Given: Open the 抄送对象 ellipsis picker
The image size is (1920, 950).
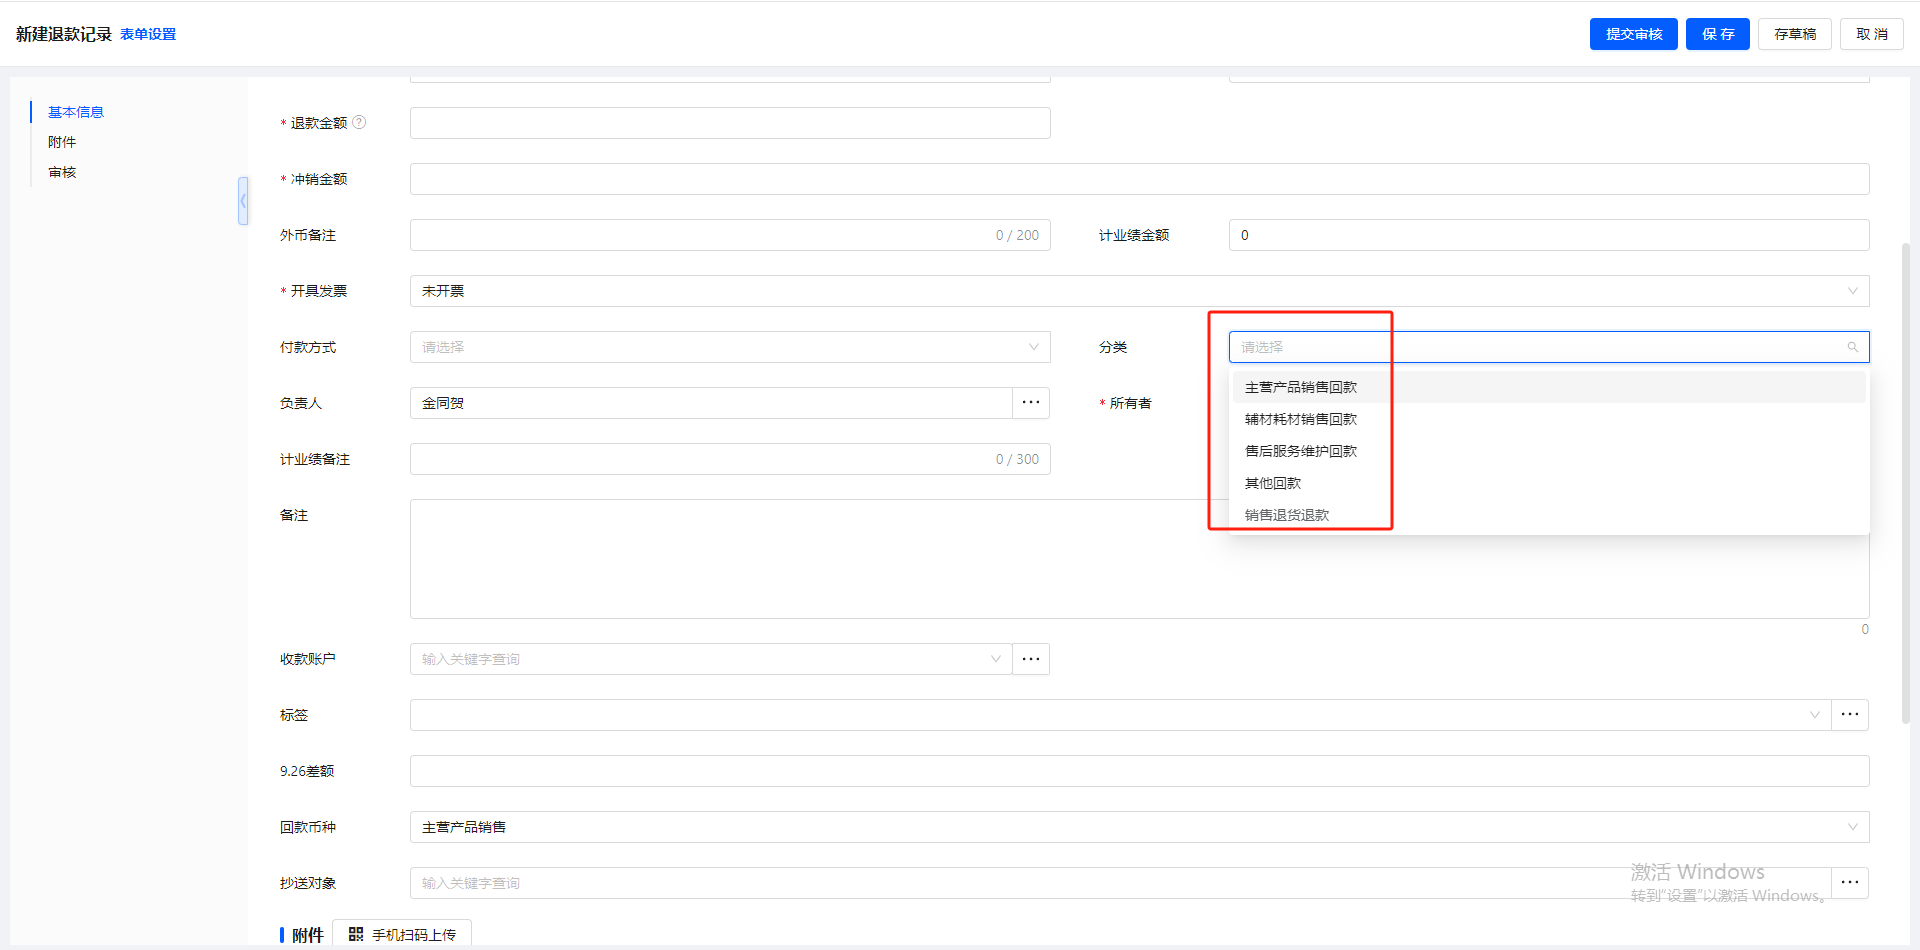Looking at the screenshot, I should coord(1850,883).
